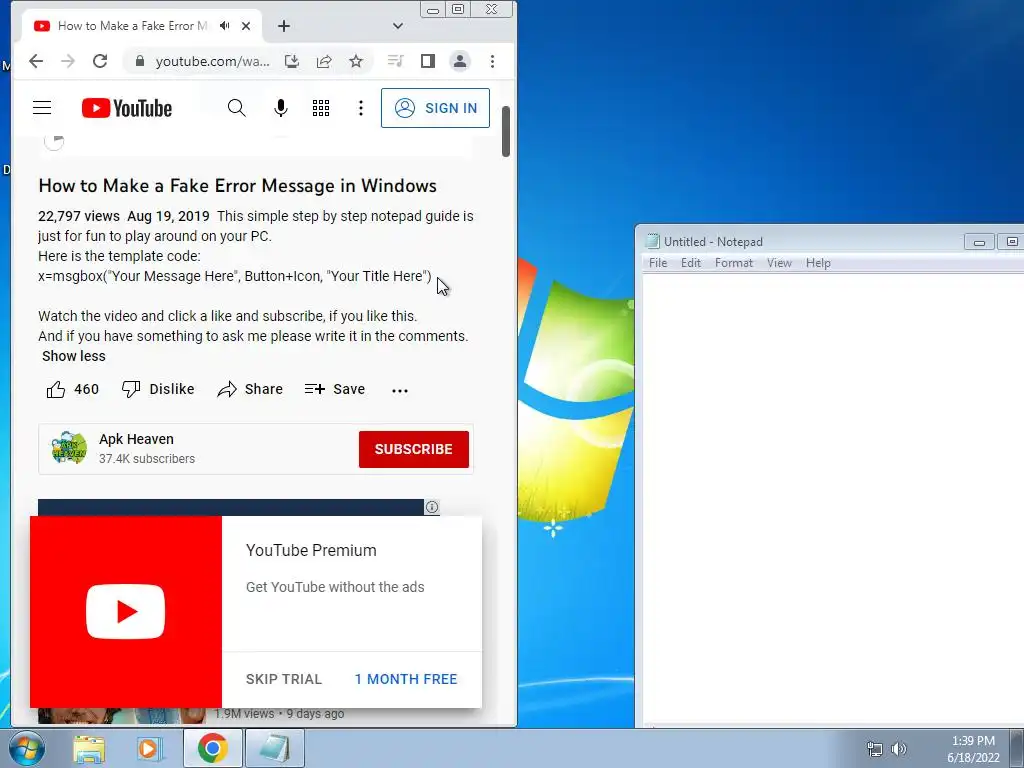Open the Apk Heaven channel avatar
Image resolution: width=1024 pixels, height=768 pixels.
69,448
